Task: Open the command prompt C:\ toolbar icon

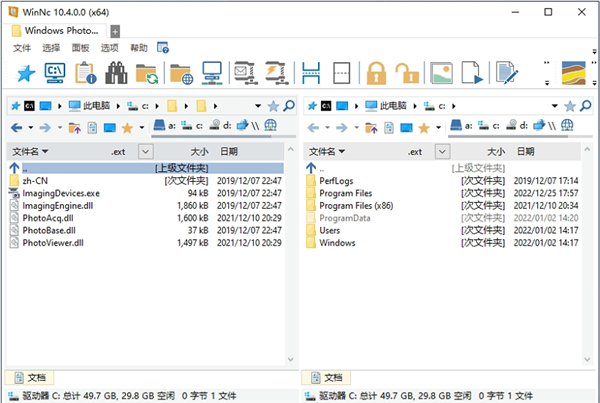Action: click(x=55, y=73)
